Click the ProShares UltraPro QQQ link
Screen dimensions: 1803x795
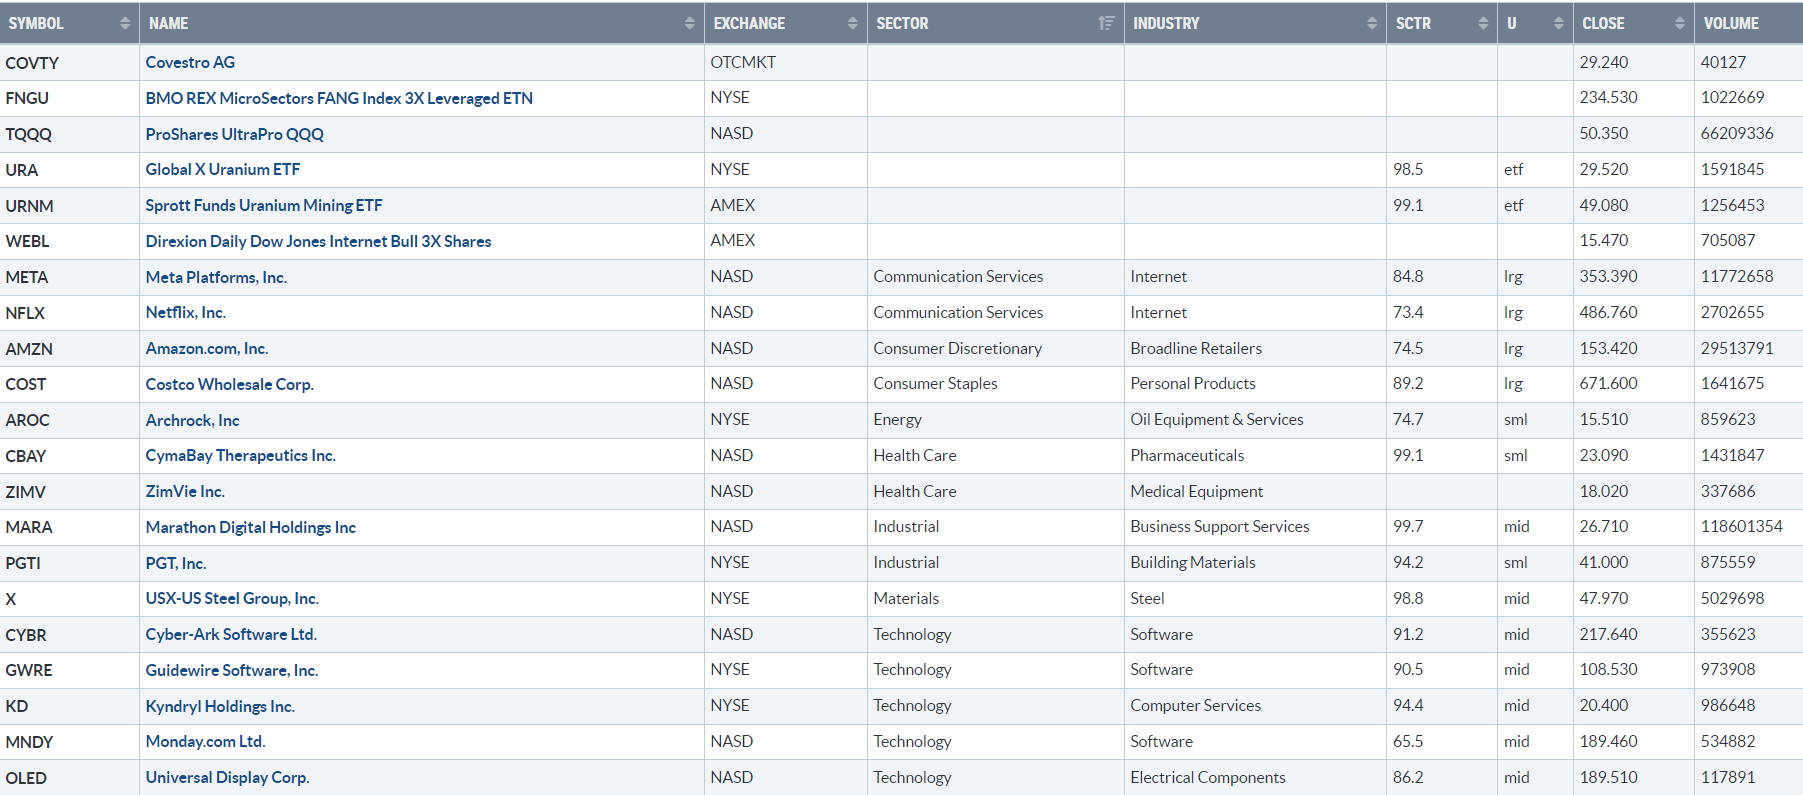pos(234,134)
